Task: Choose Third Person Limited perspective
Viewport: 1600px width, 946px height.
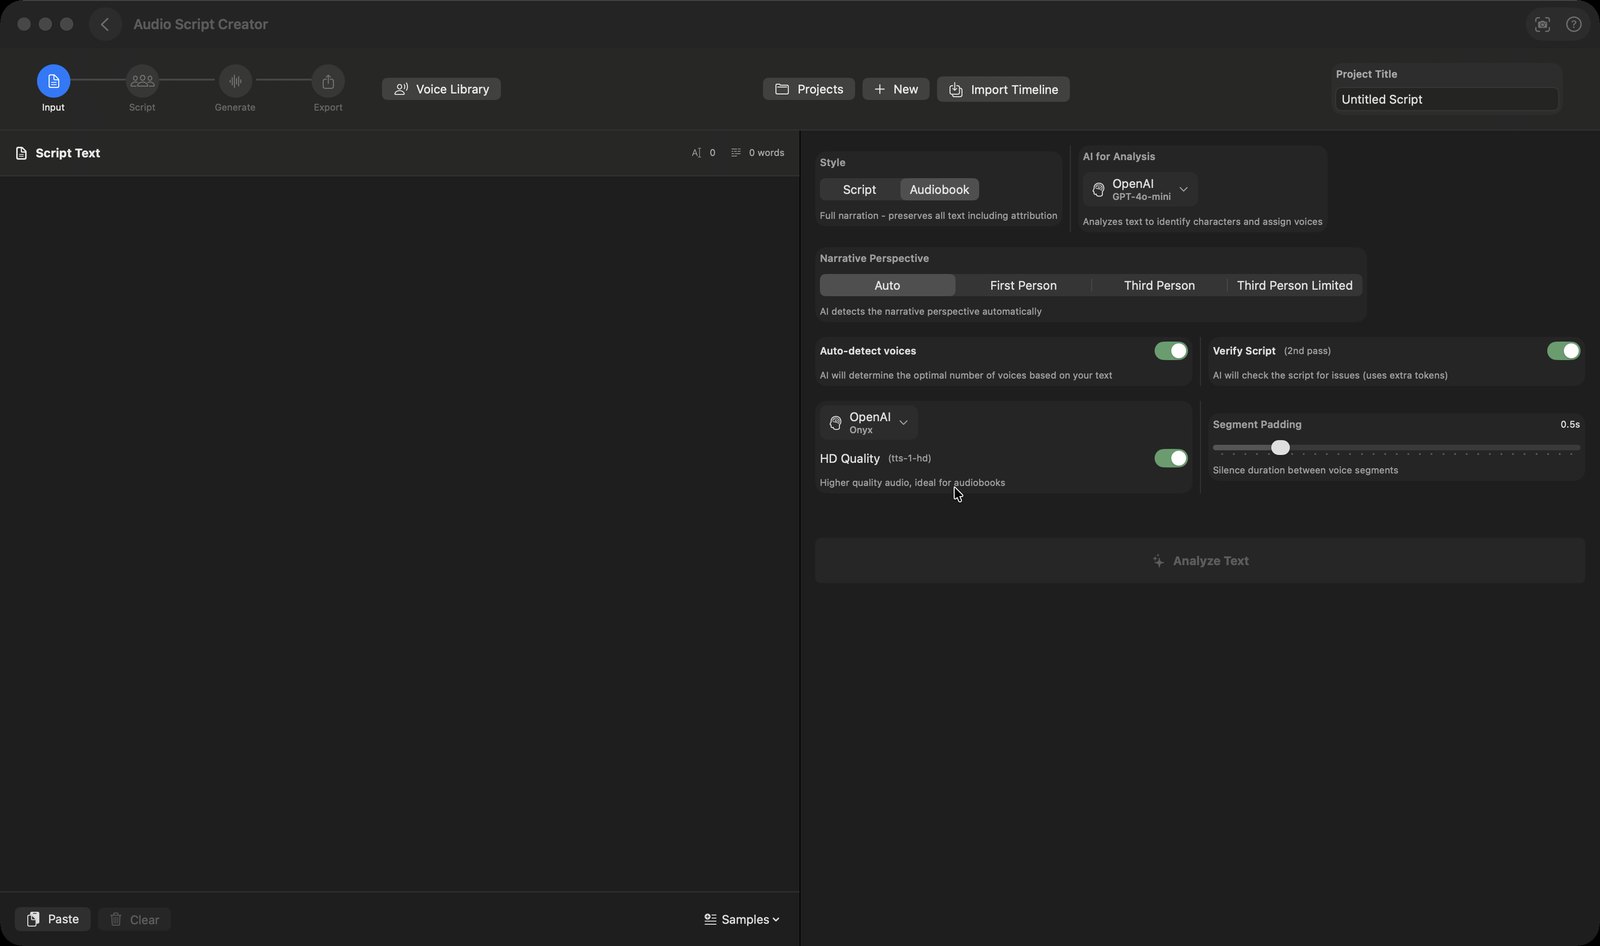Action: [1294, 285]
